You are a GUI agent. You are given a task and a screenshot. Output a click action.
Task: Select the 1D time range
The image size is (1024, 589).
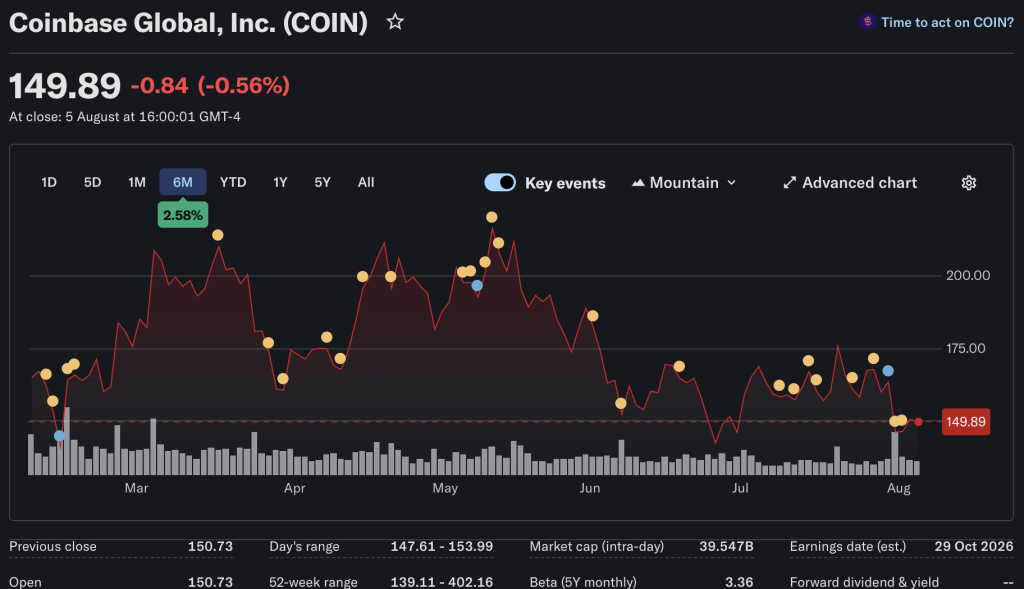49,182
